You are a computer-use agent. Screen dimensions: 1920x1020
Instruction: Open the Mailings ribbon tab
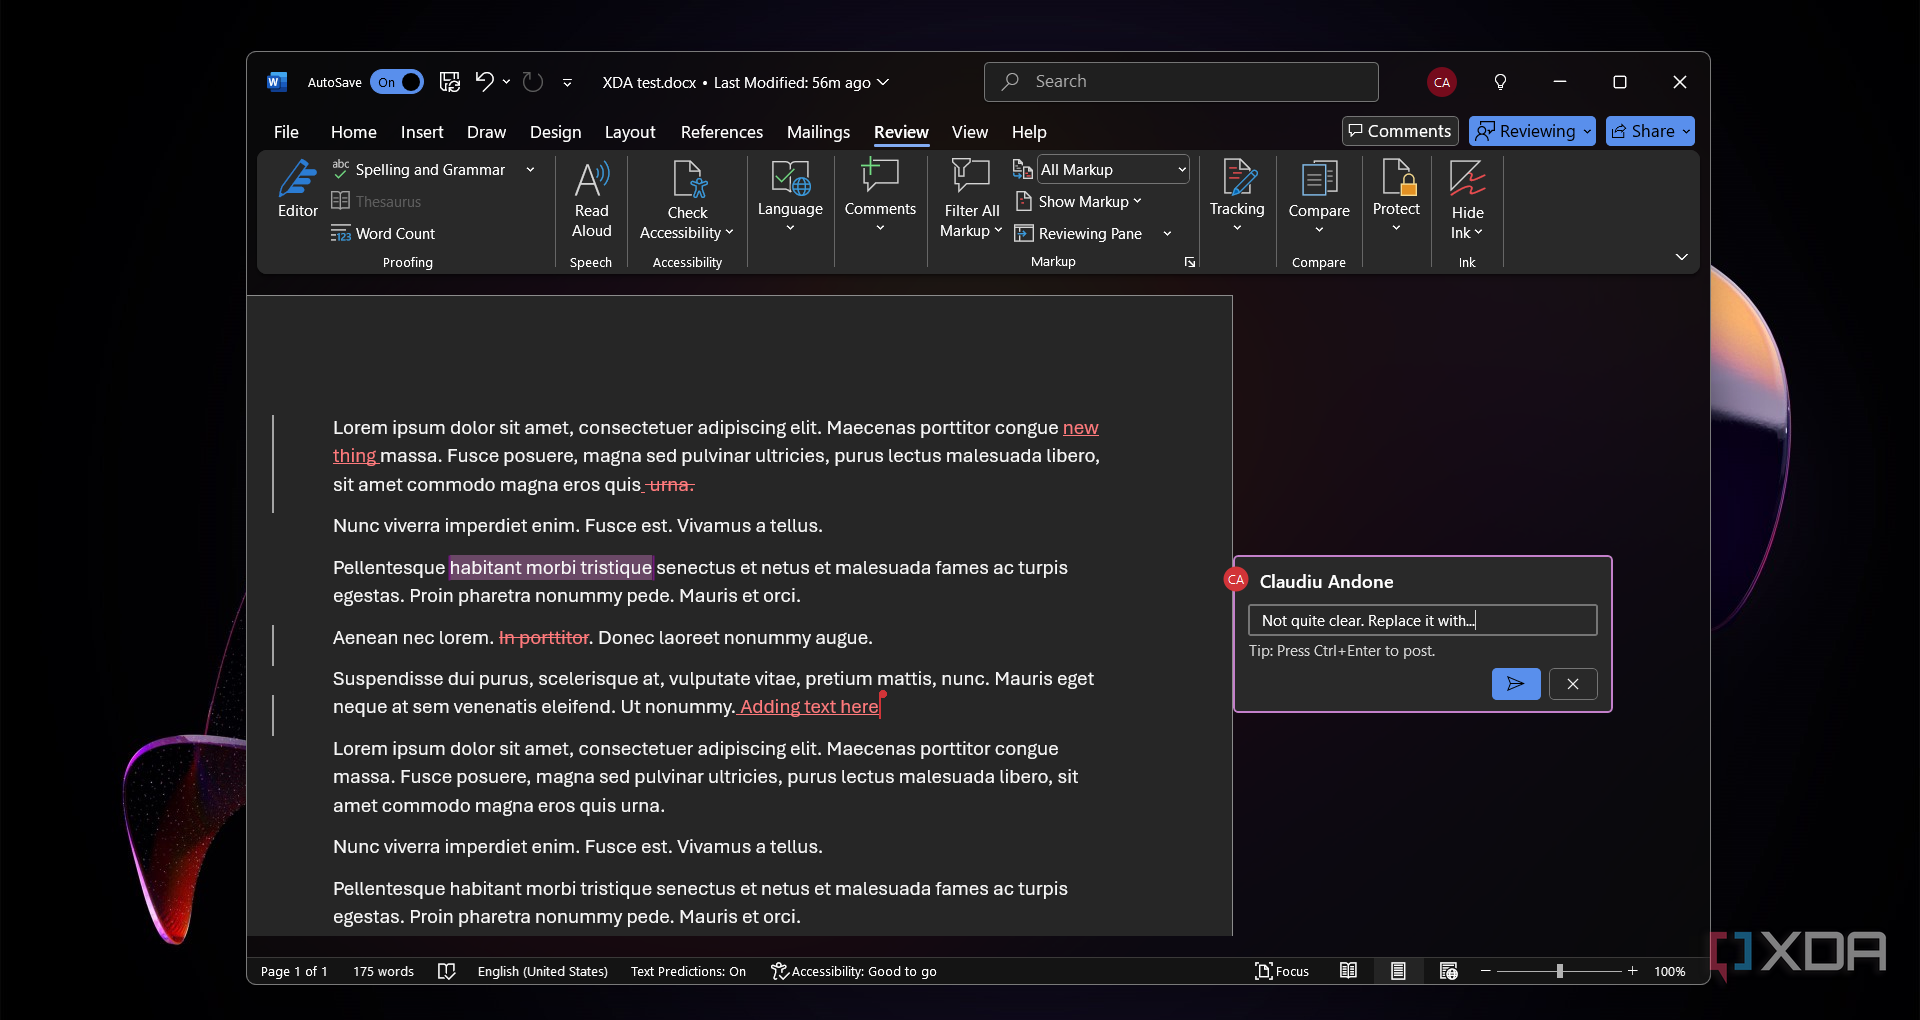tap(818, 132)
